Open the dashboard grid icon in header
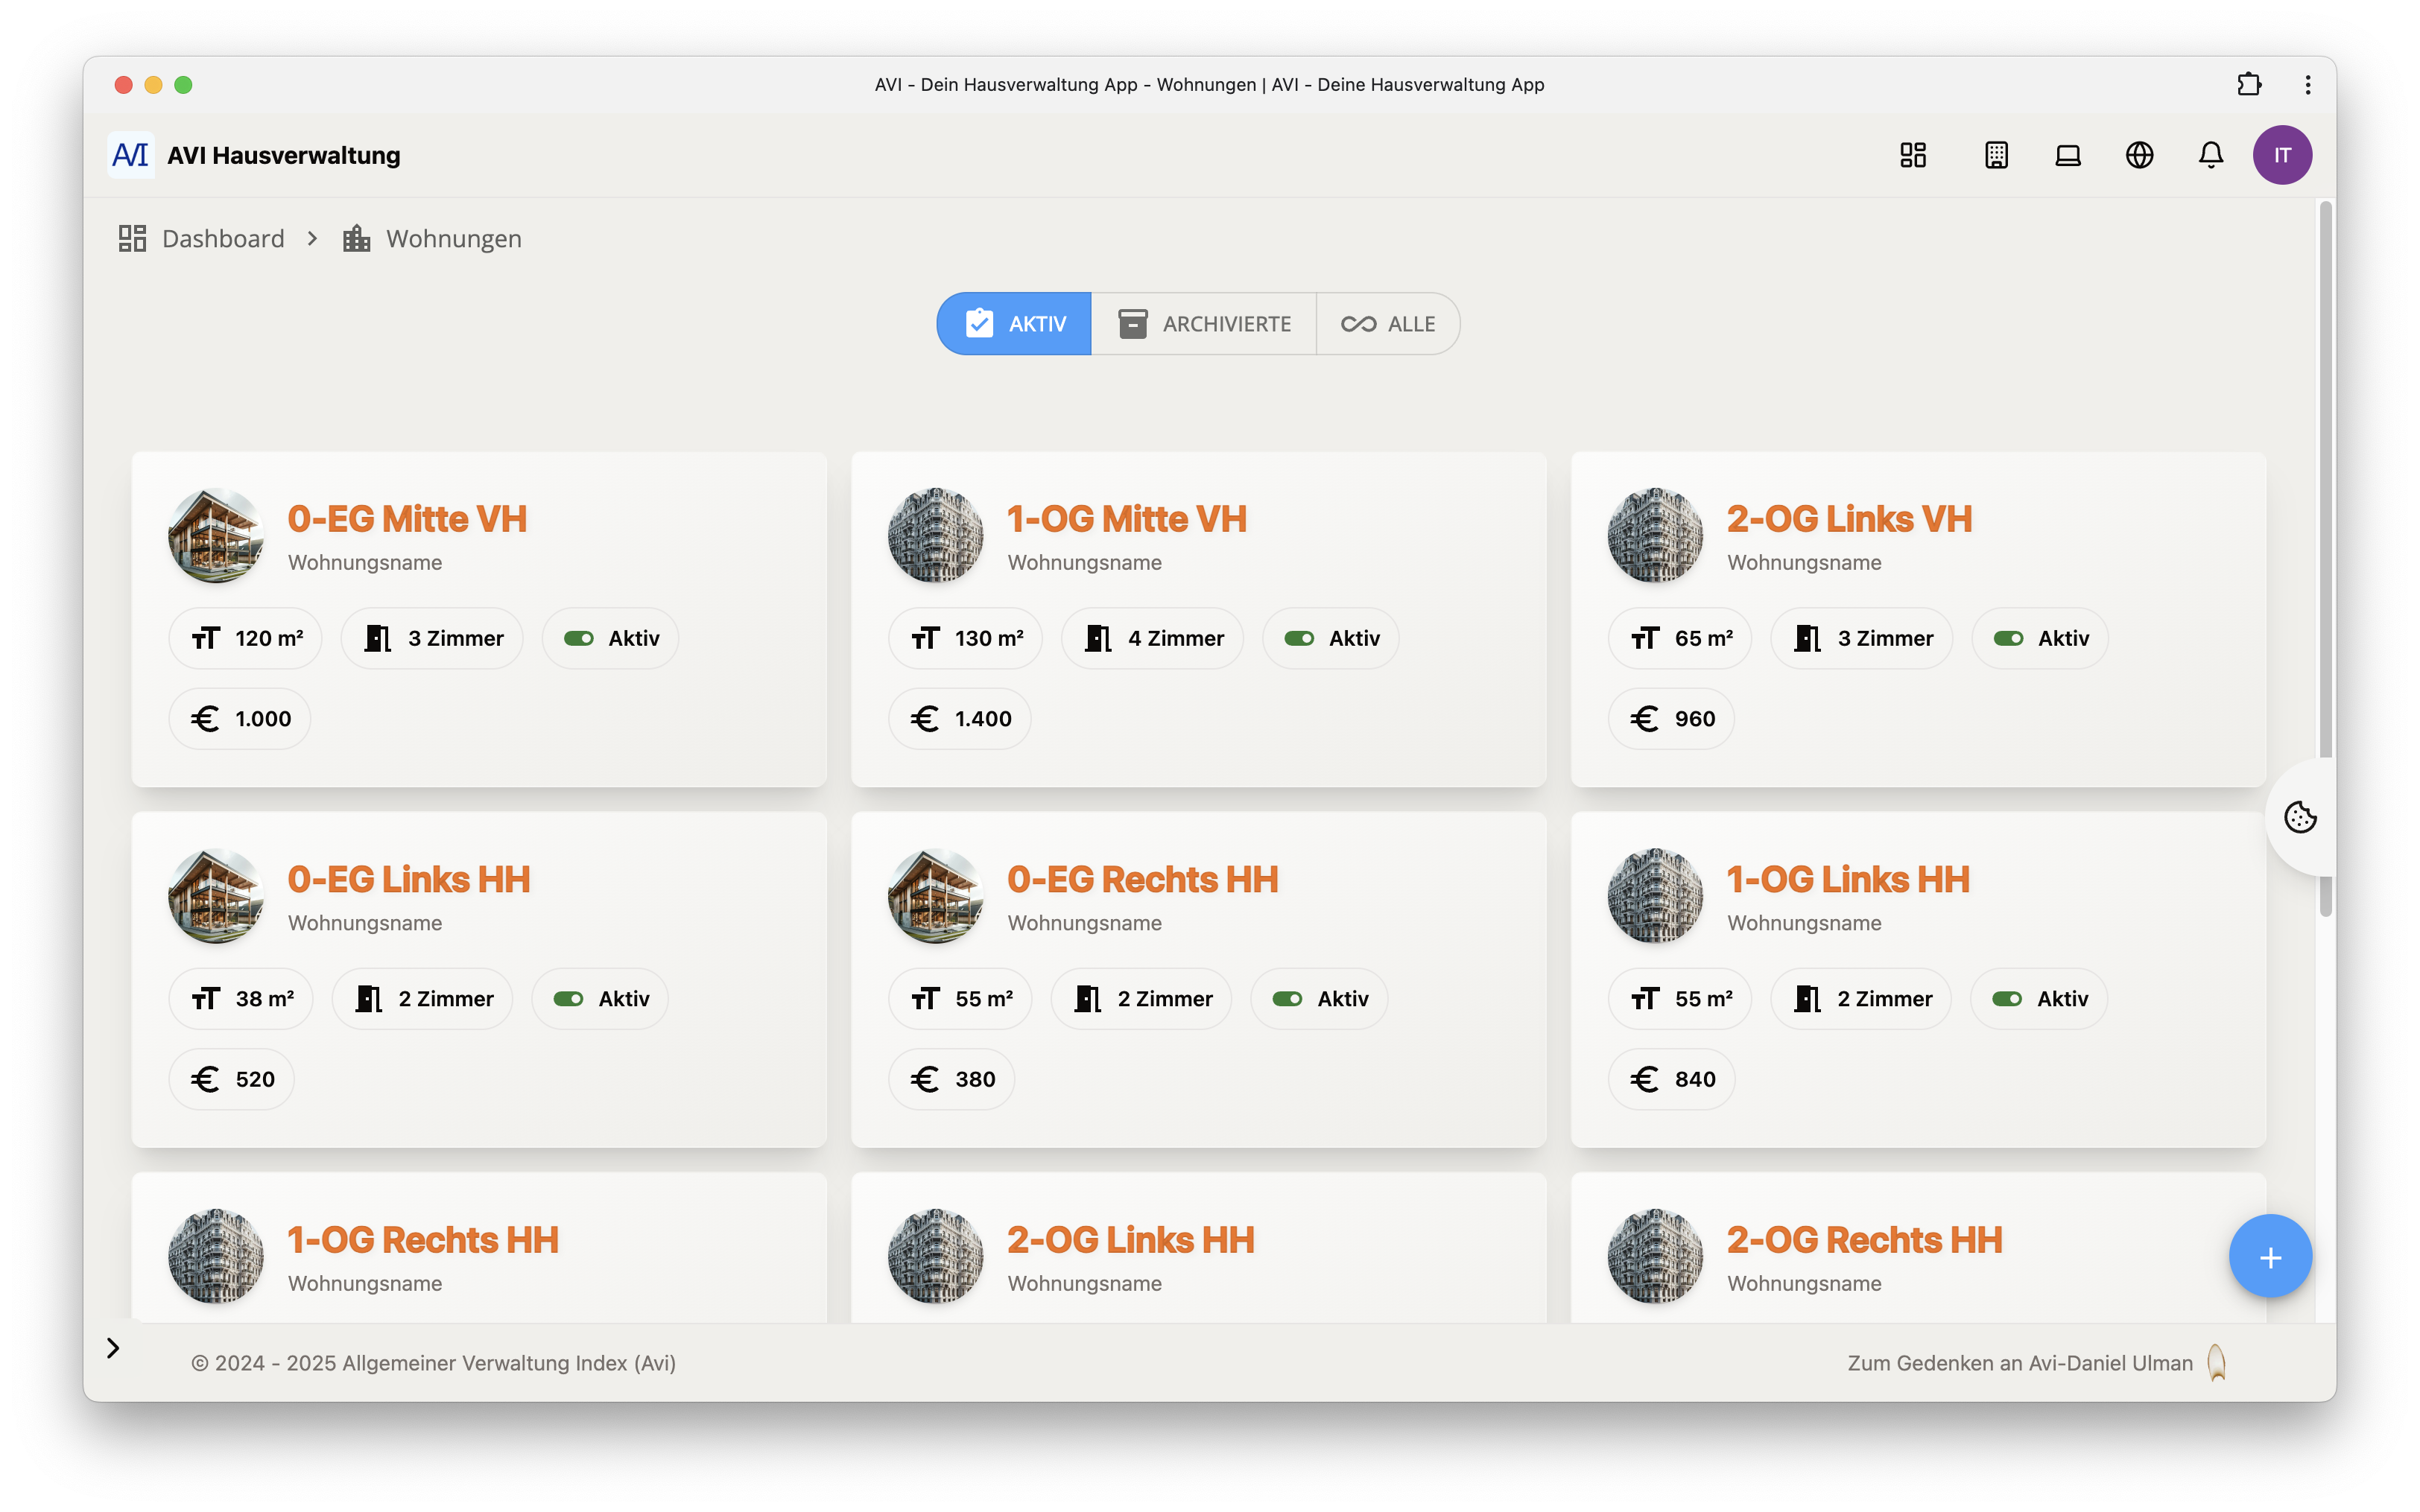This screenshot has height=1512, width=2420. (1913, 155)
